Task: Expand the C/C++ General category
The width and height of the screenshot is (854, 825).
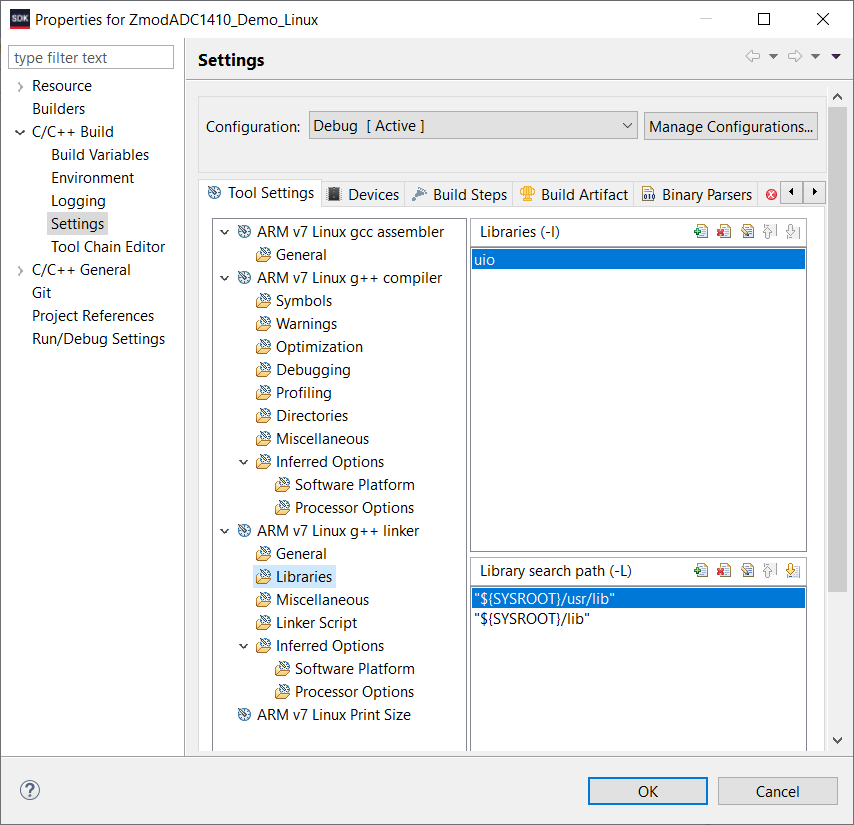Action: 20,271
